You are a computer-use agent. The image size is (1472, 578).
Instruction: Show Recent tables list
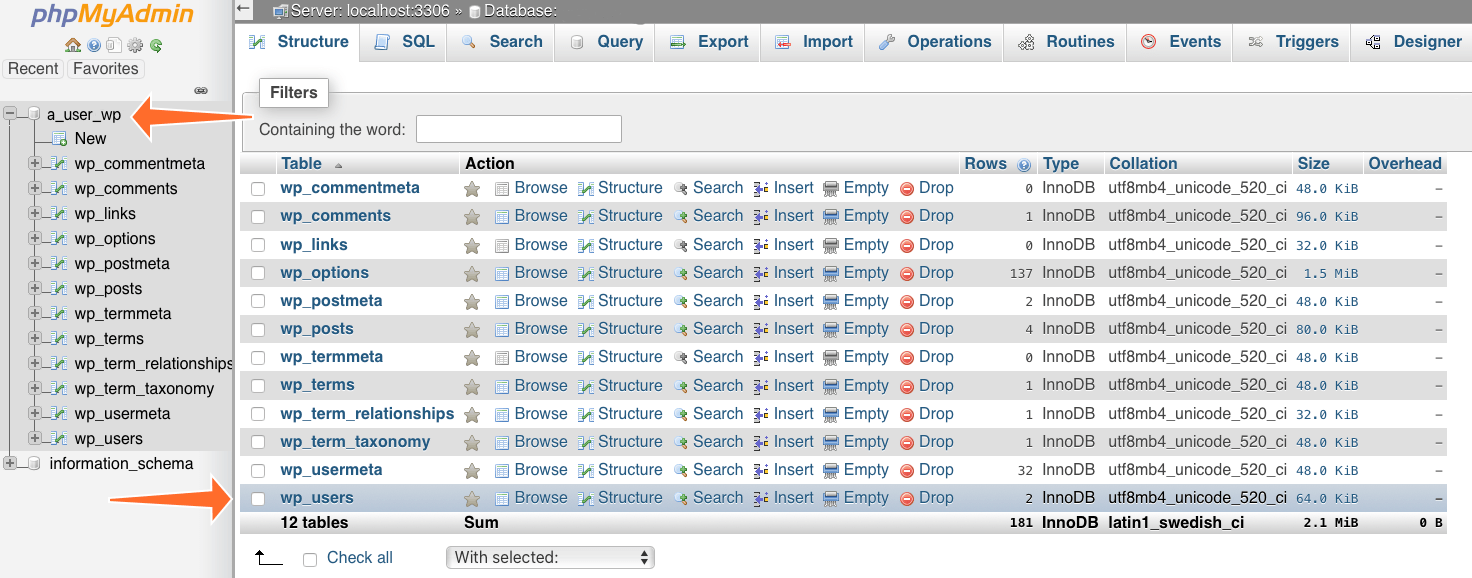point(33,68)
